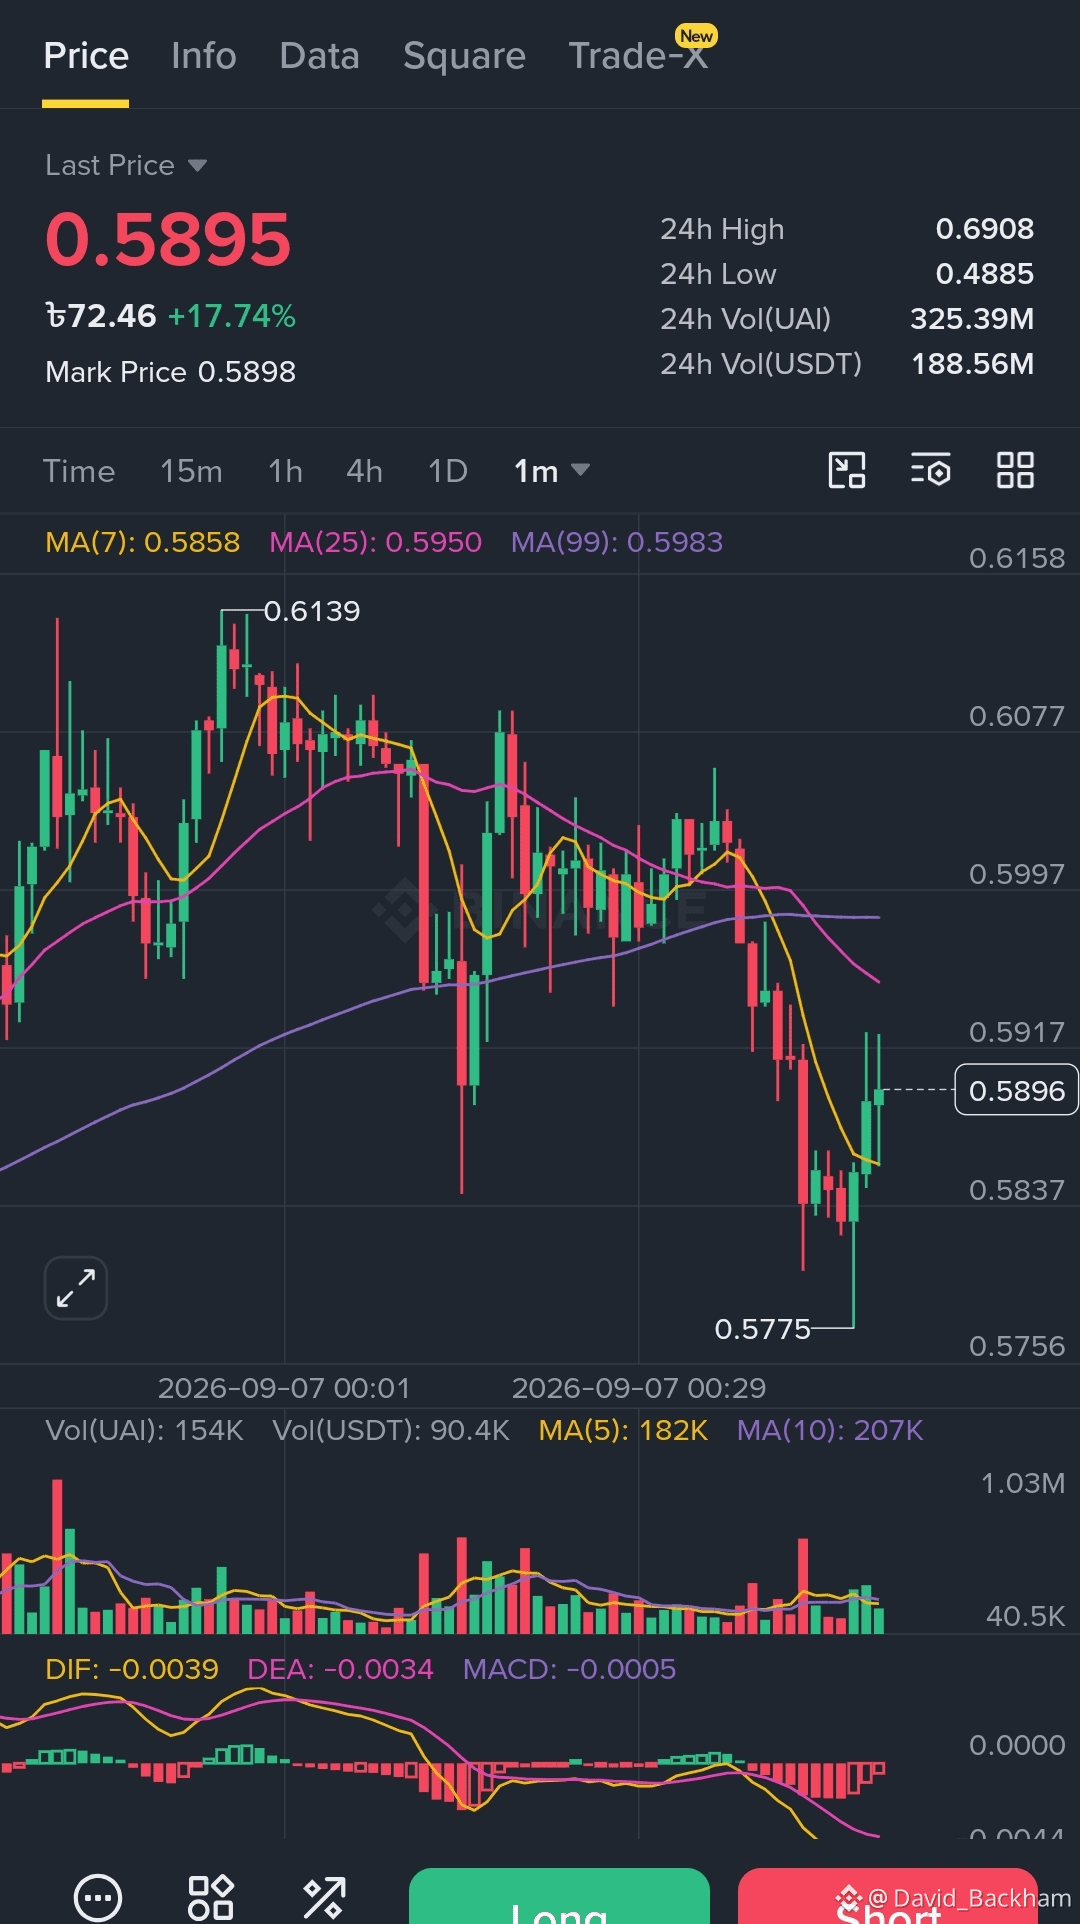This screenshot has height=1924, width=1080.
Task: Select the 15m timeframe
Action: 191,471
